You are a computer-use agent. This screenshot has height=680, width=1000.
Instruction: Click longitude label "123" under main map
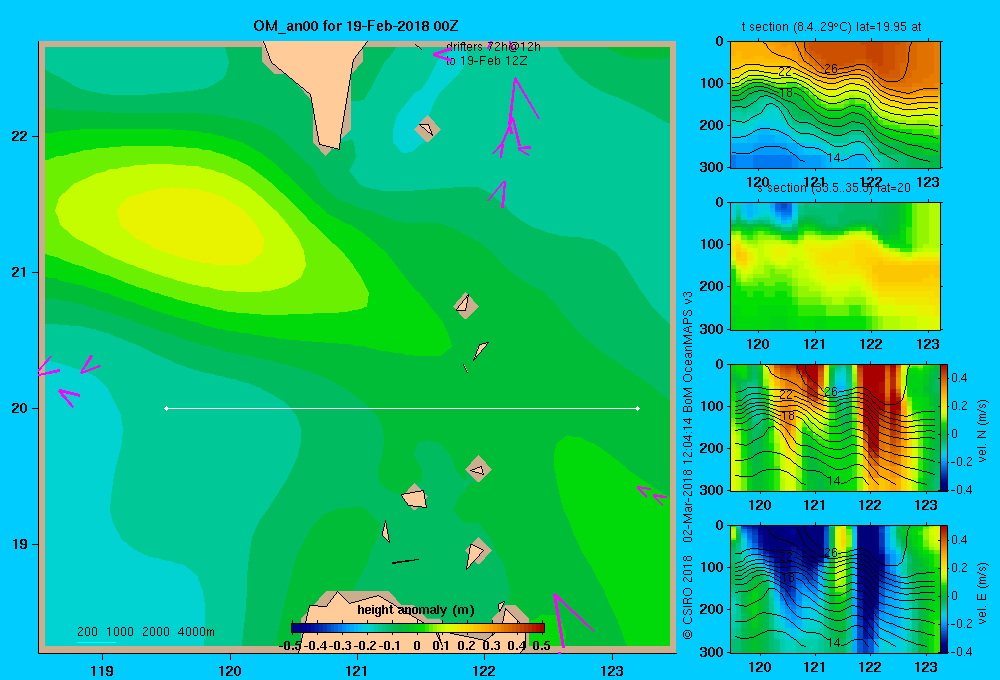(612, 670)
